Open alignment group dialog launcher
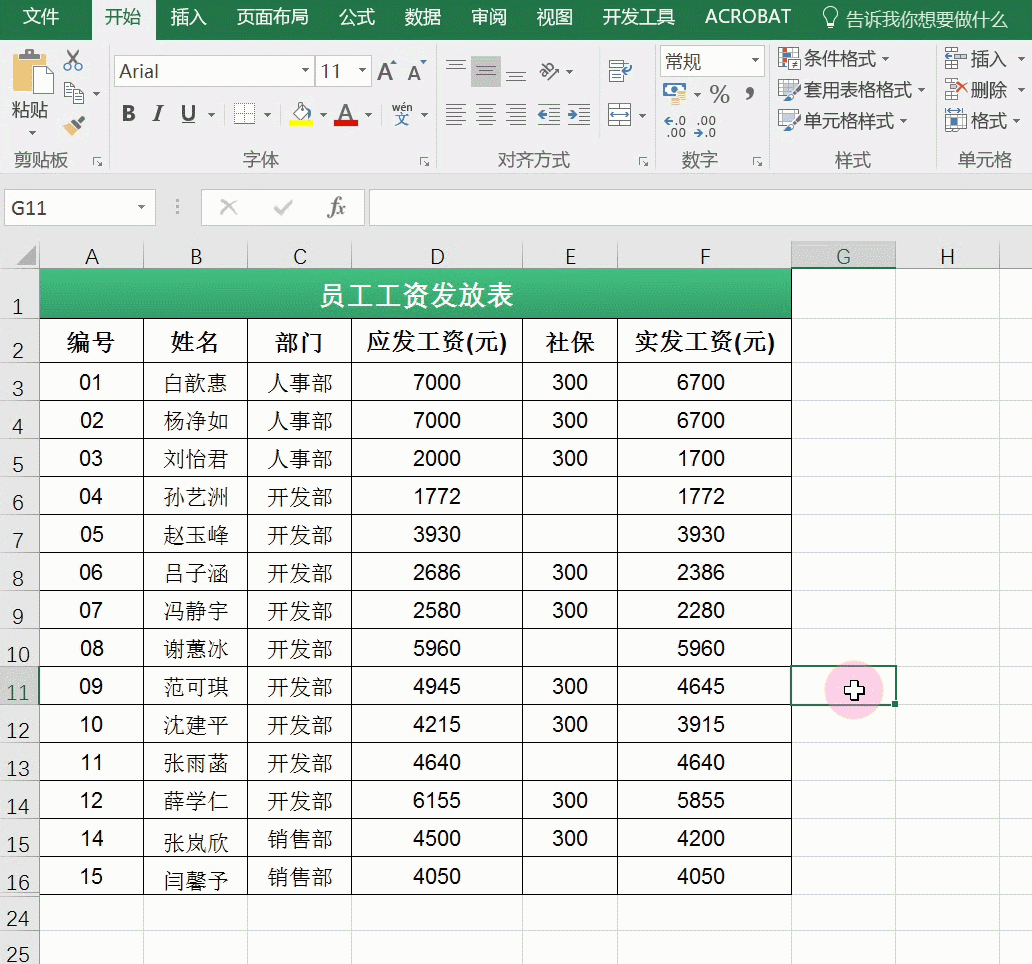This screenshot has width=1032, height=964. pos(643,162)
